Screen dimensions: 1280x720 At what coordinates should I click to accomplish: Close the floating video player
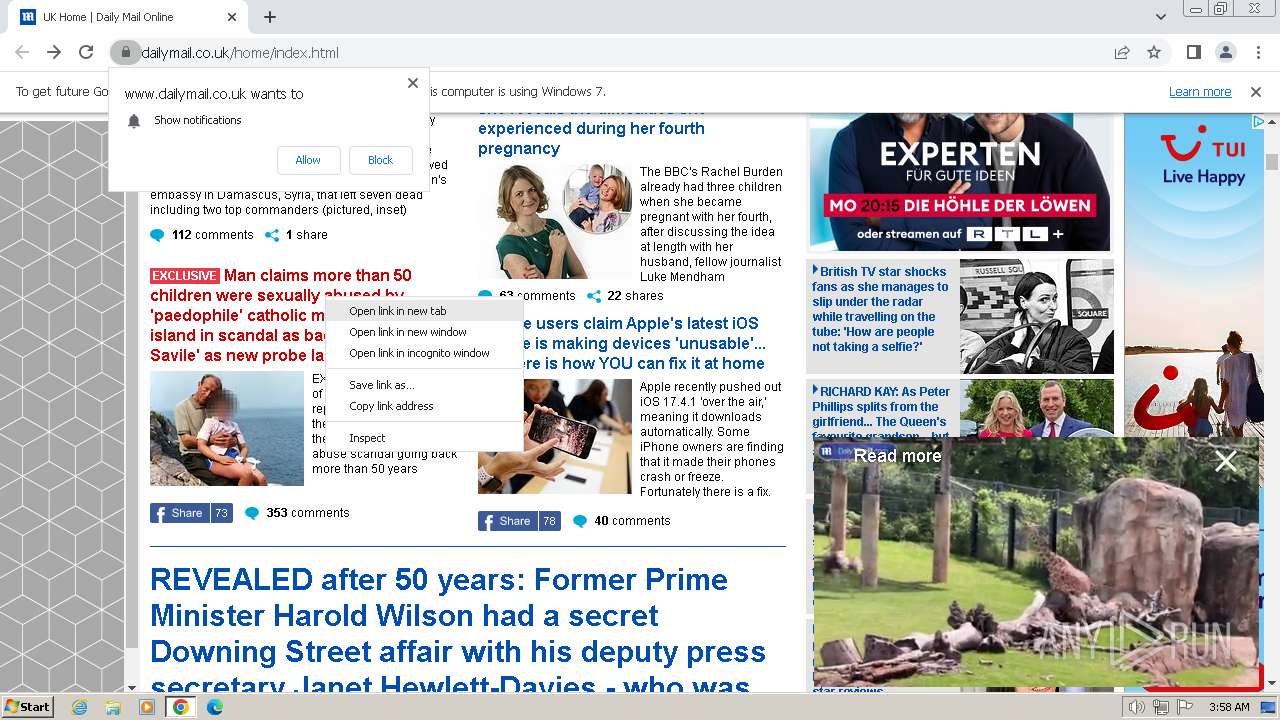[1225, 461]
